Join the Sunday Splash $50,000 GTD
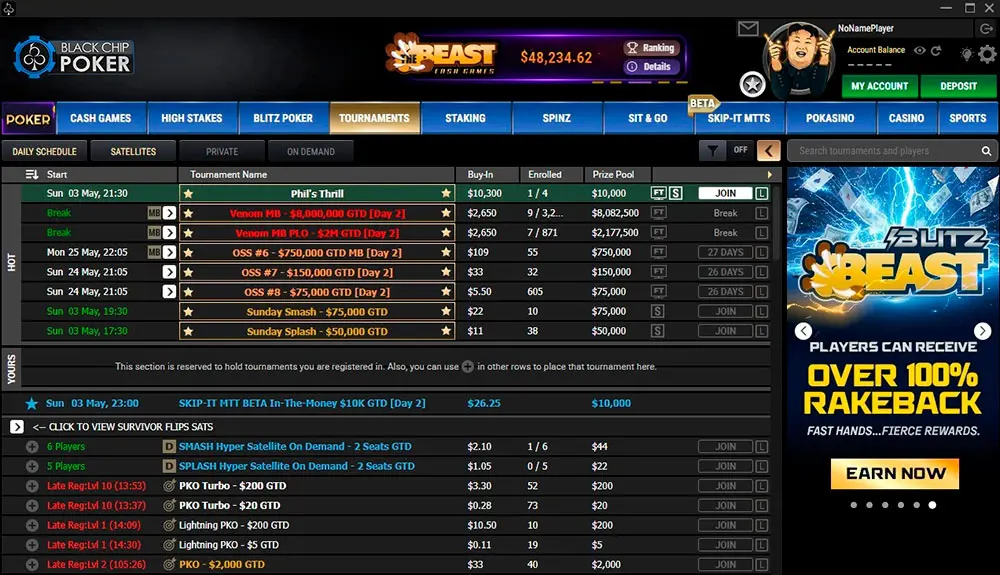 pyautogui.click(x=725, y=331)
